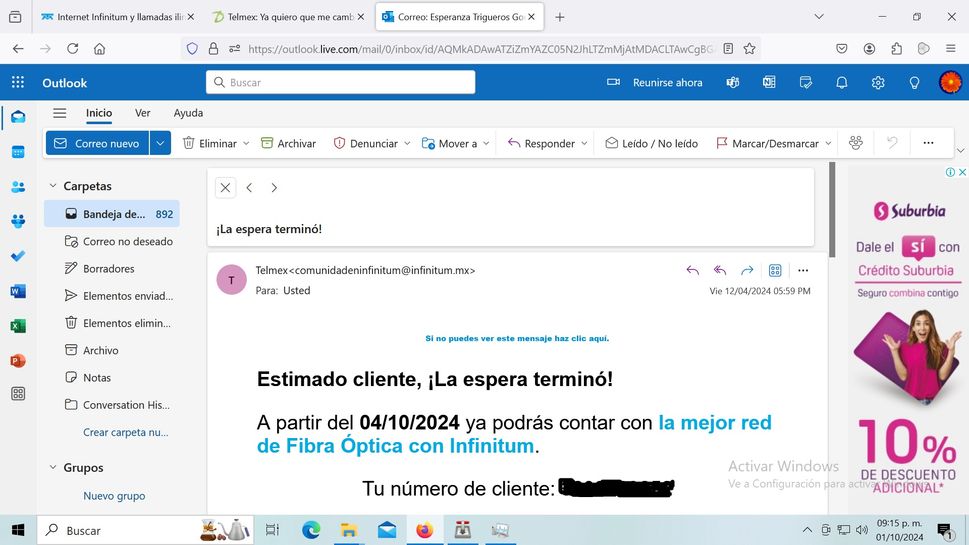This screenshot has height=545, width=969.
Task: Click Crear carpeta nueva link
Action: click(125, 432)
